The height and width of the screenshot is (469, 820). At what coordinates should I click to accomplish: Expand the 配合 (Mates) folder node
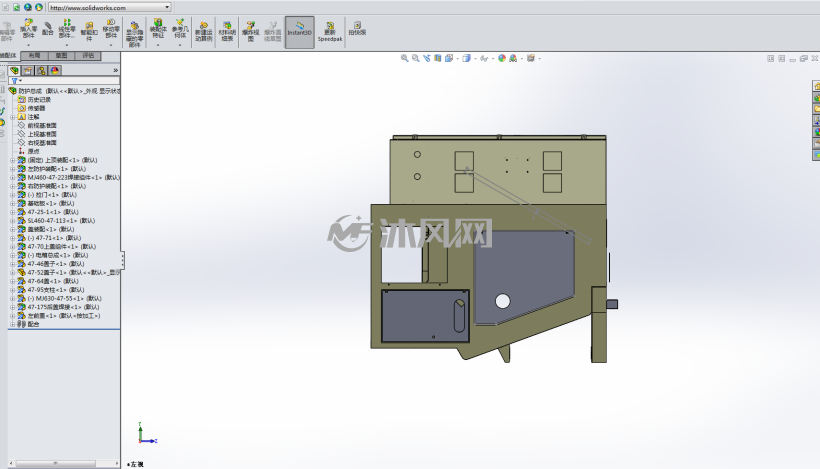coord(13,324)
